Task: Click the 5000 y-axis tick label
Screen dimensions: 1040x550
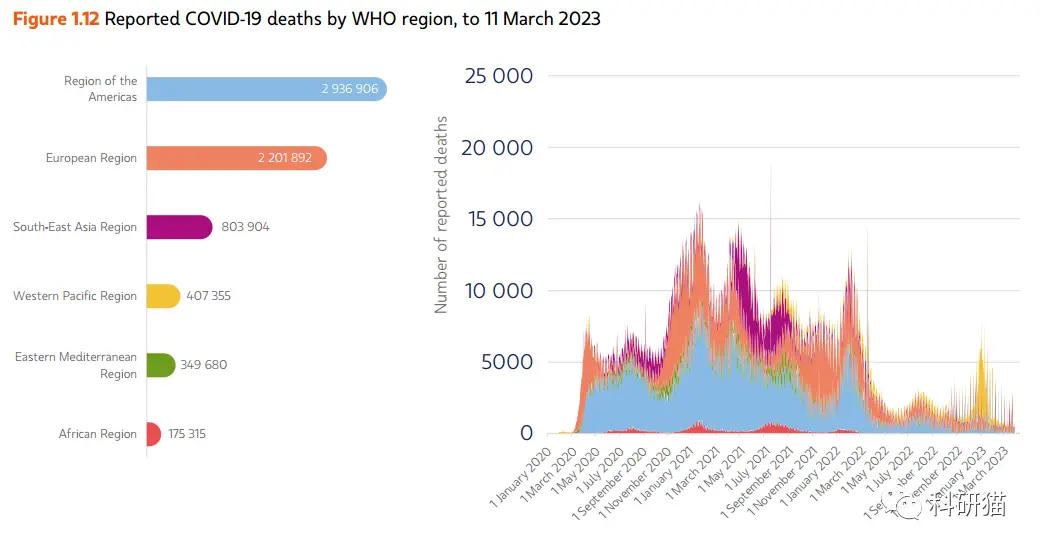Action: coord(507,362)
